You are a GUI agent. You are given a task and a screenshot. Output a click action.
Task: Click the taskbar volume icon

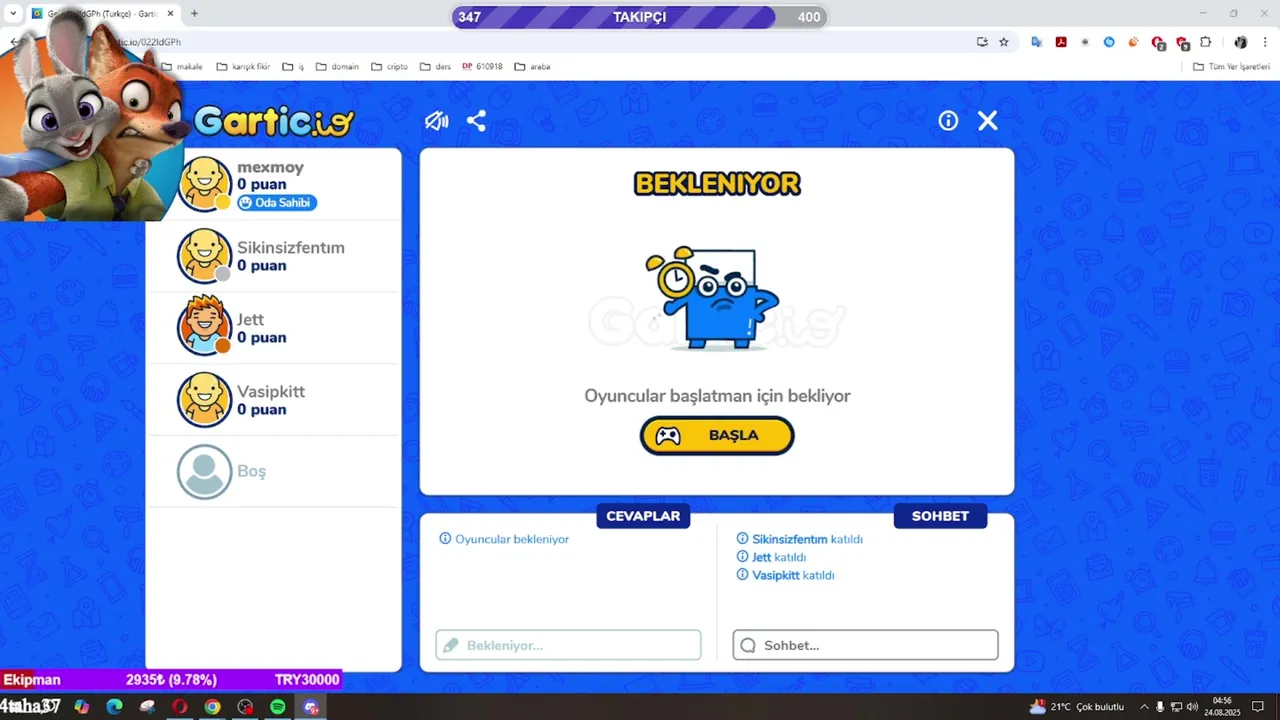1192,707
